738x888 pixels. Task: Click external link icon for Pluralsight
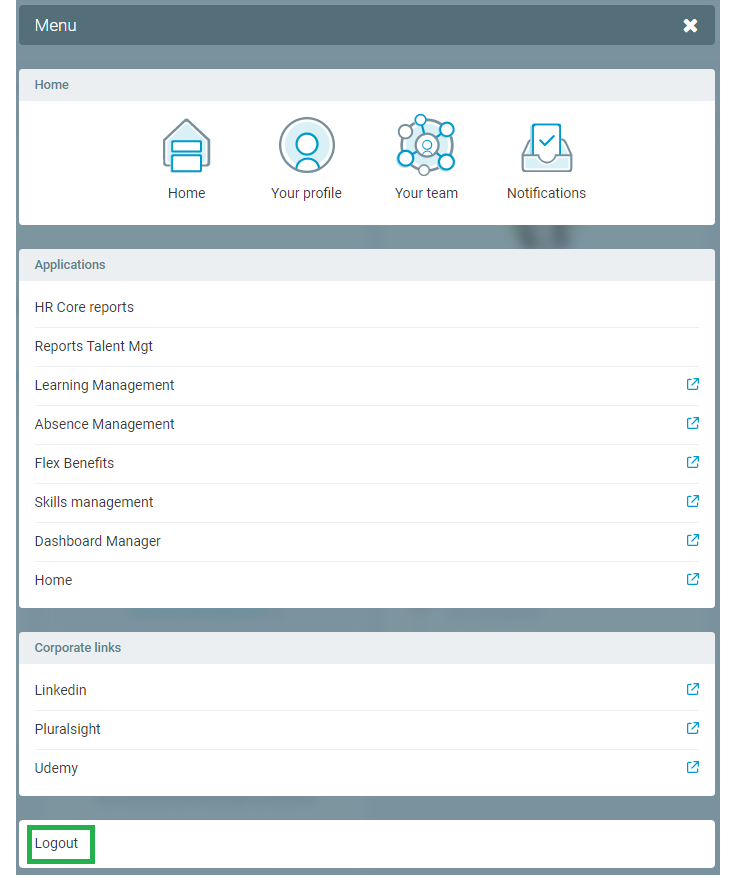coord(693,728)
